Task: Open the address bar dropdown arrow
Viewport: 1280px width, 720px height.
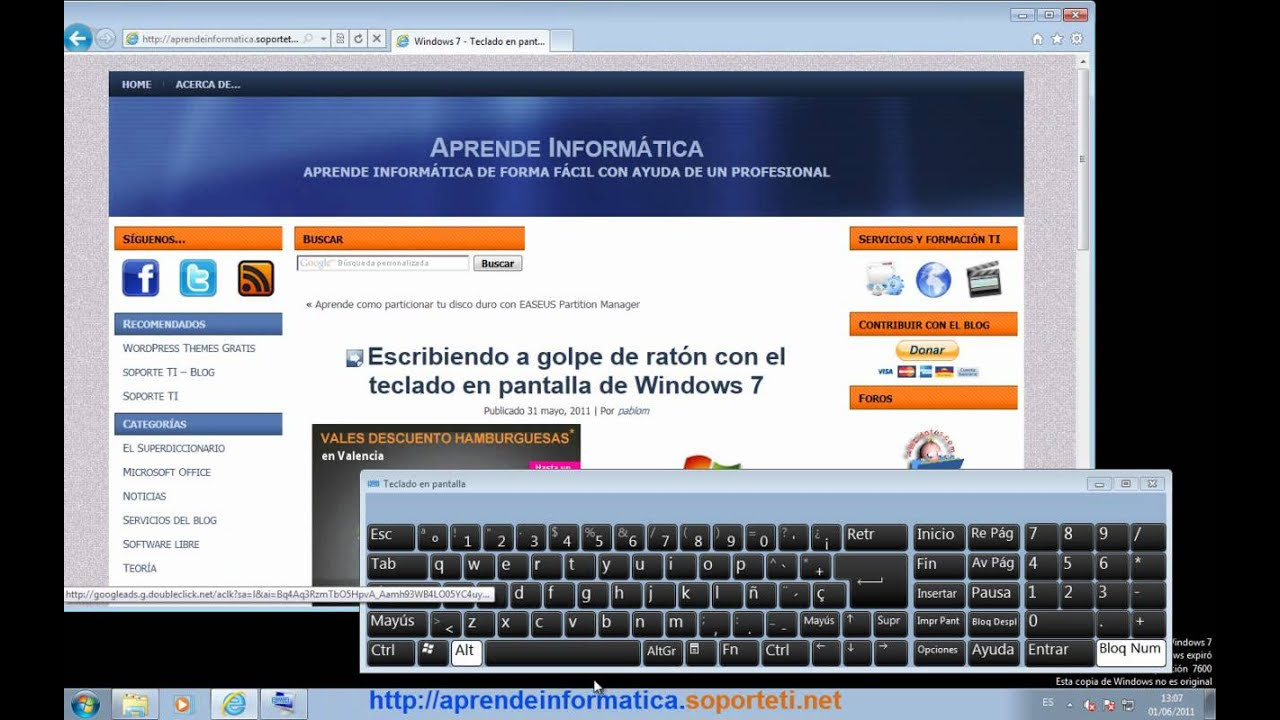Action: (x=324, y=39)
